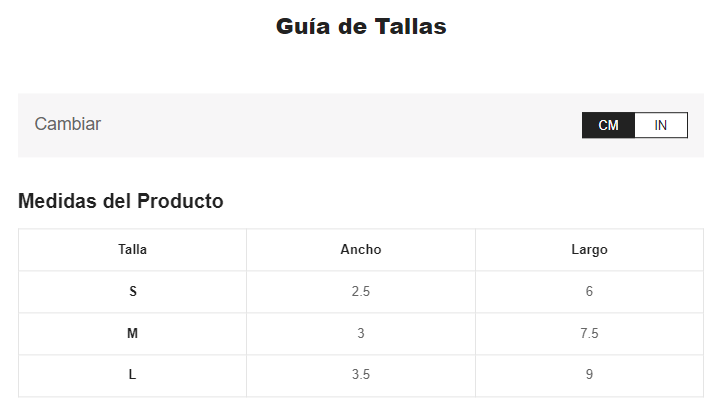Click the 2.5 width value for S
Viewport: 726px width, 398px height.
tap(361, 292)
